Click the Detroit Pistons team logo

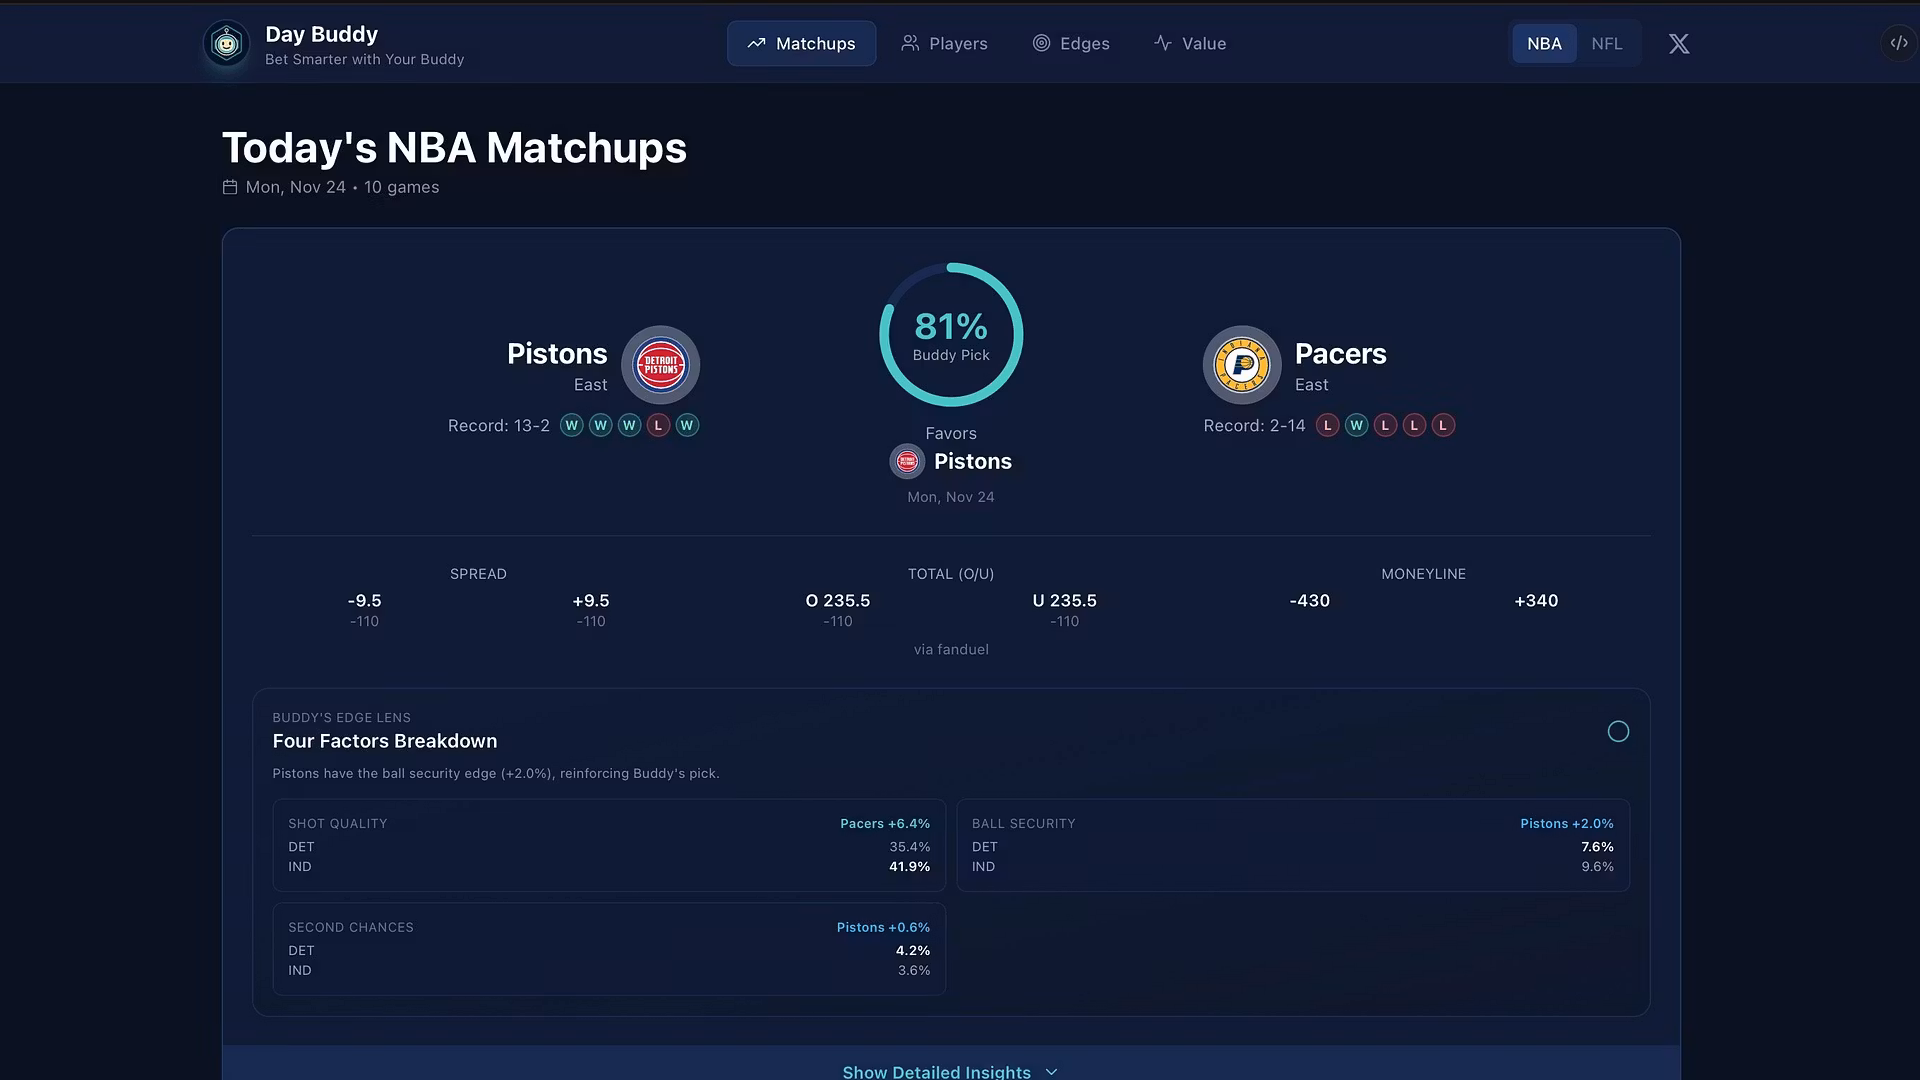(x=660, y=365)
